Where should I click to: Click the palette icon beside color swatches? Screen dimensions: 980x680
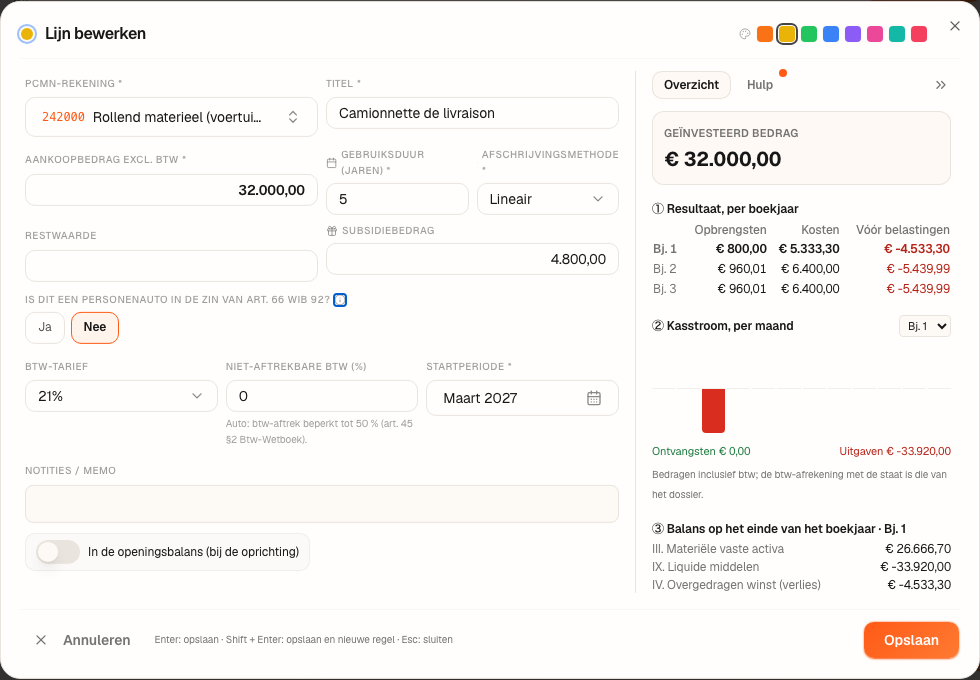744,34
